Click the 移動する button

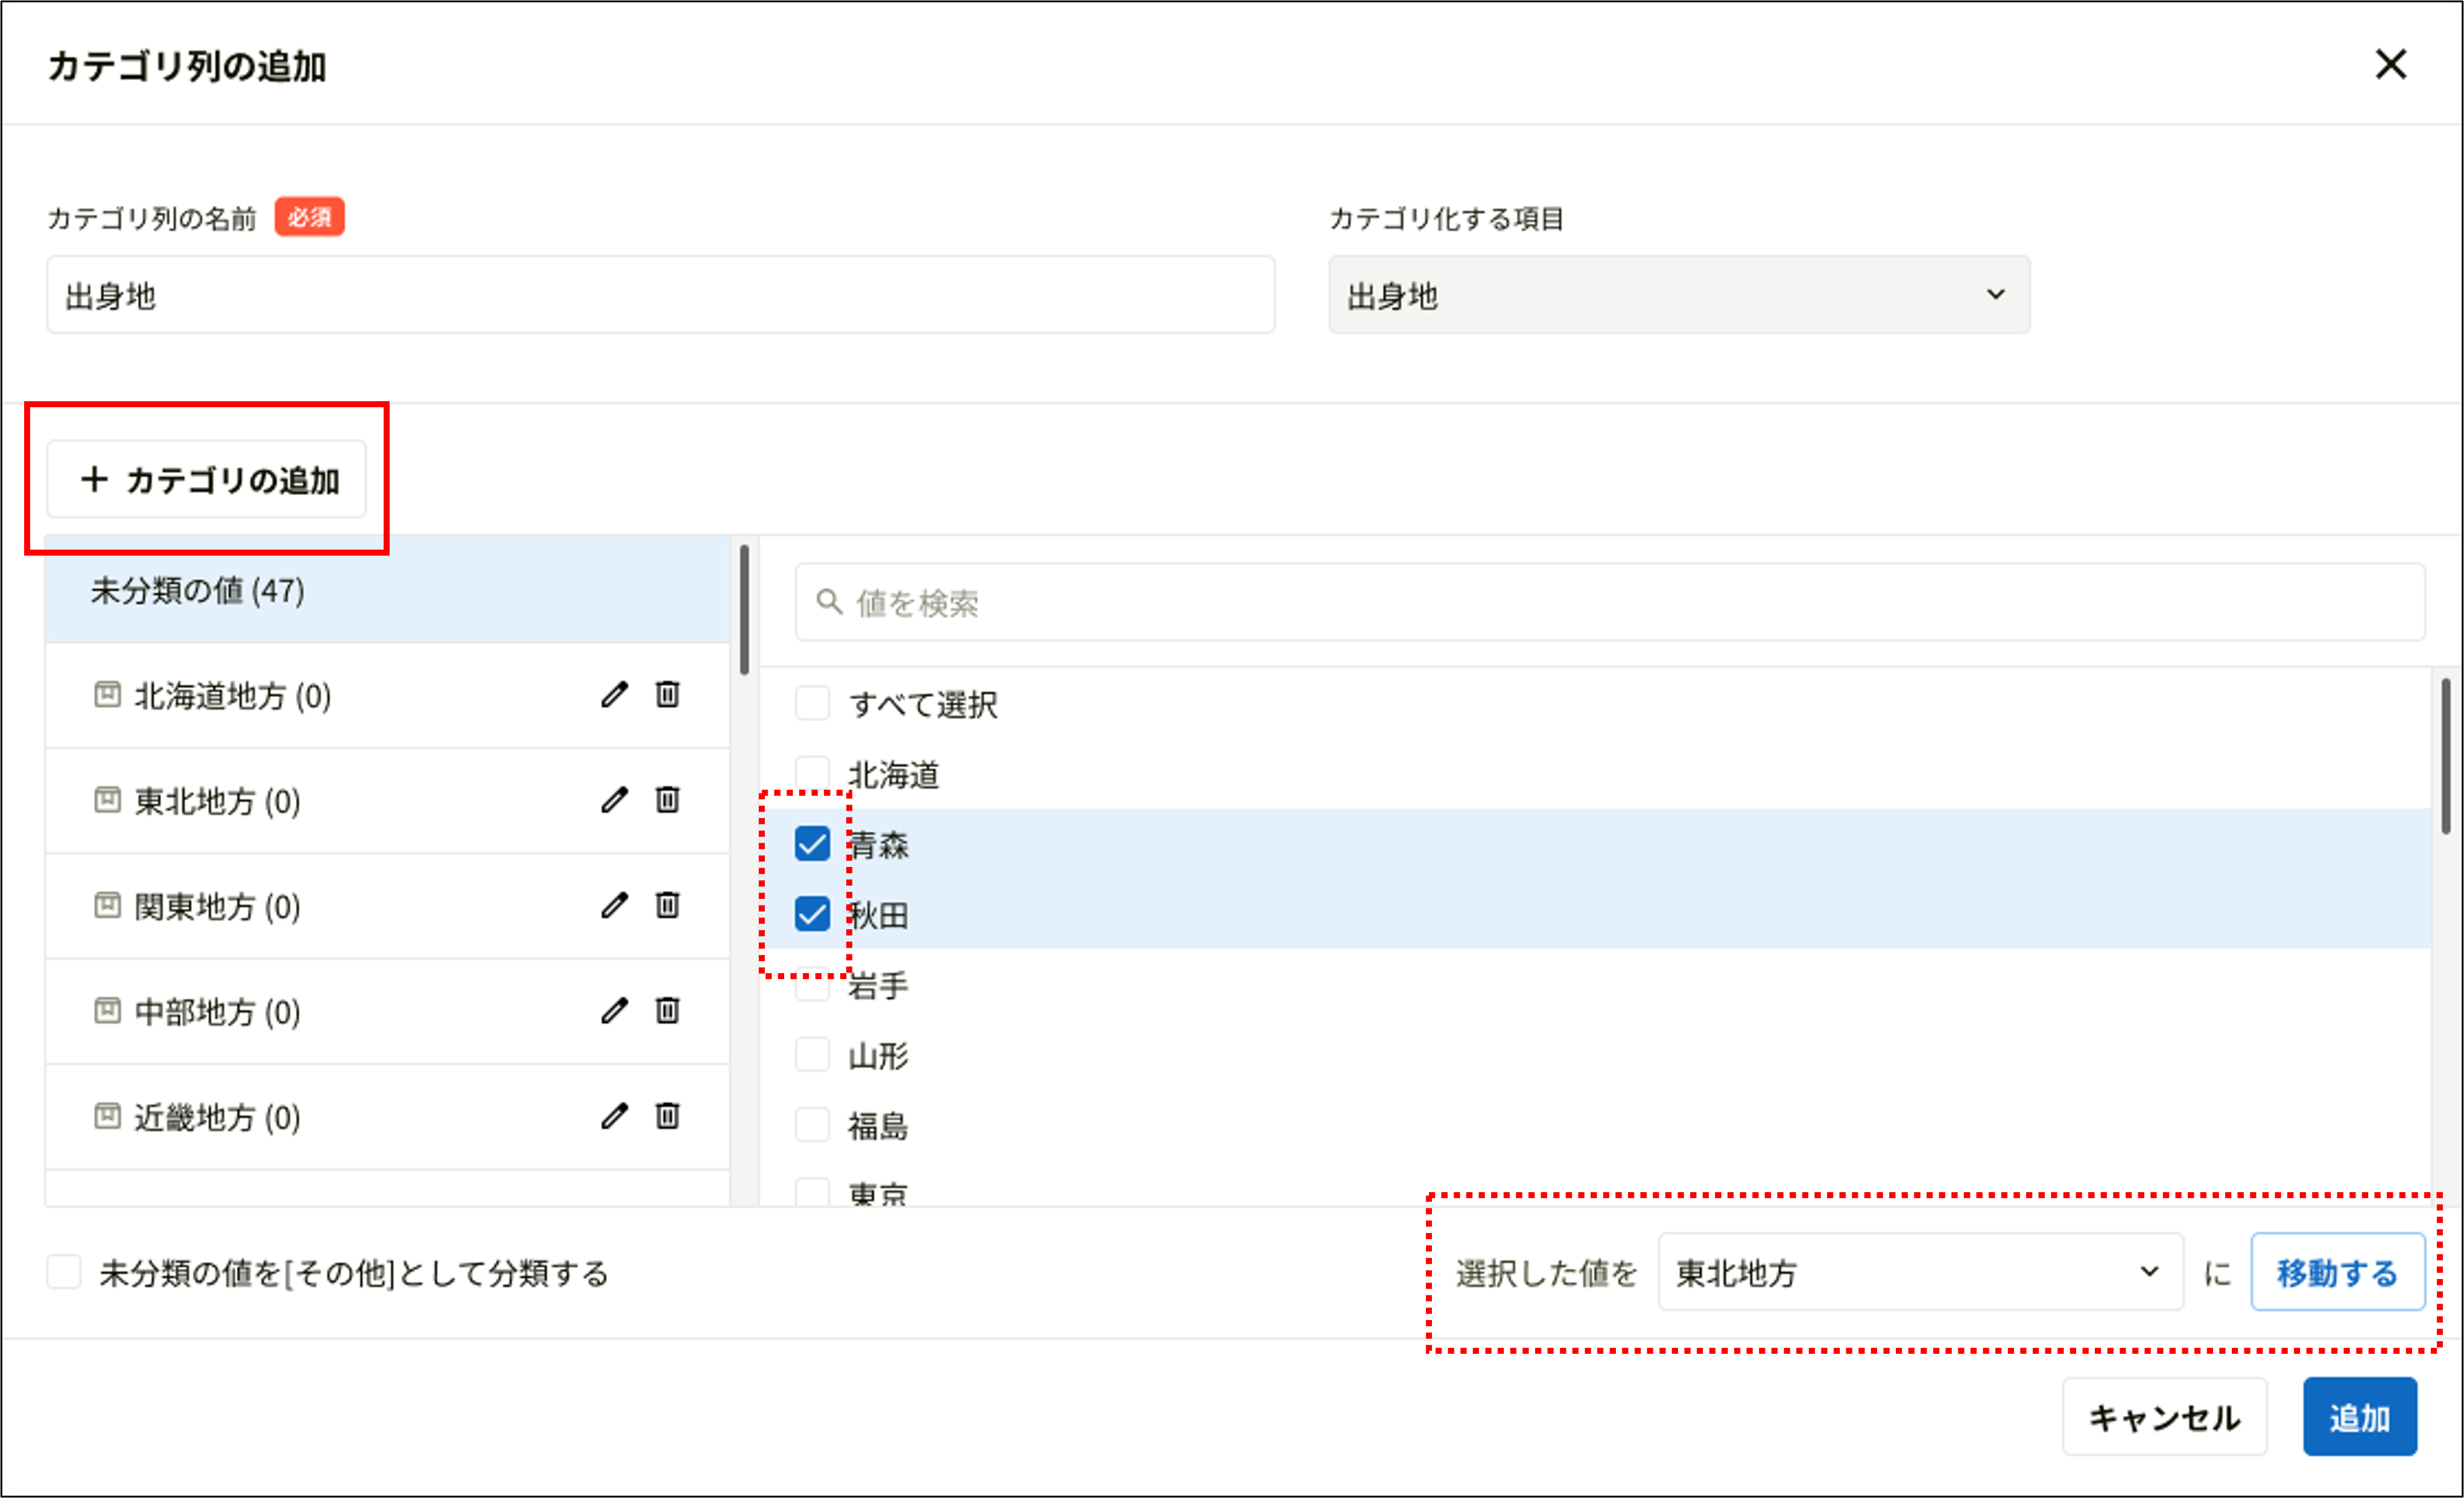tap(2337, 1272)
